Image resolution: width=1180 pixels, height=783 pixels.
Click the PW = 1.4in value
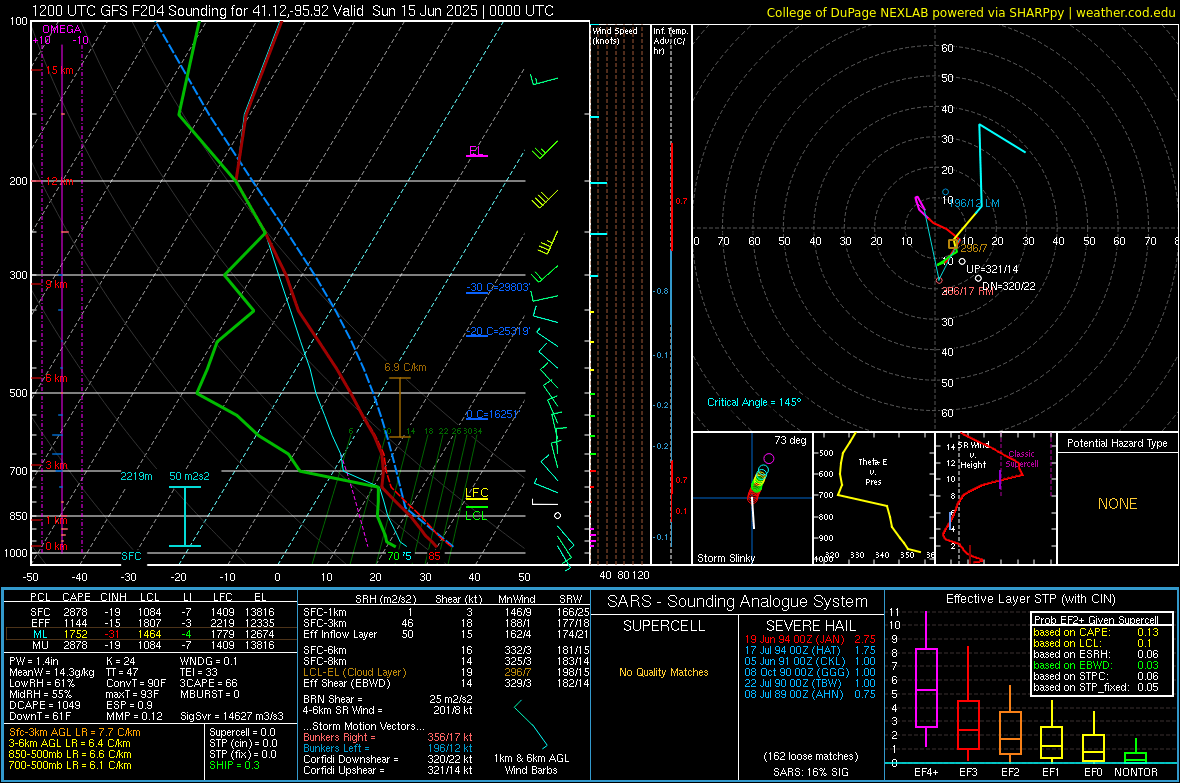(x=35, y=661)
